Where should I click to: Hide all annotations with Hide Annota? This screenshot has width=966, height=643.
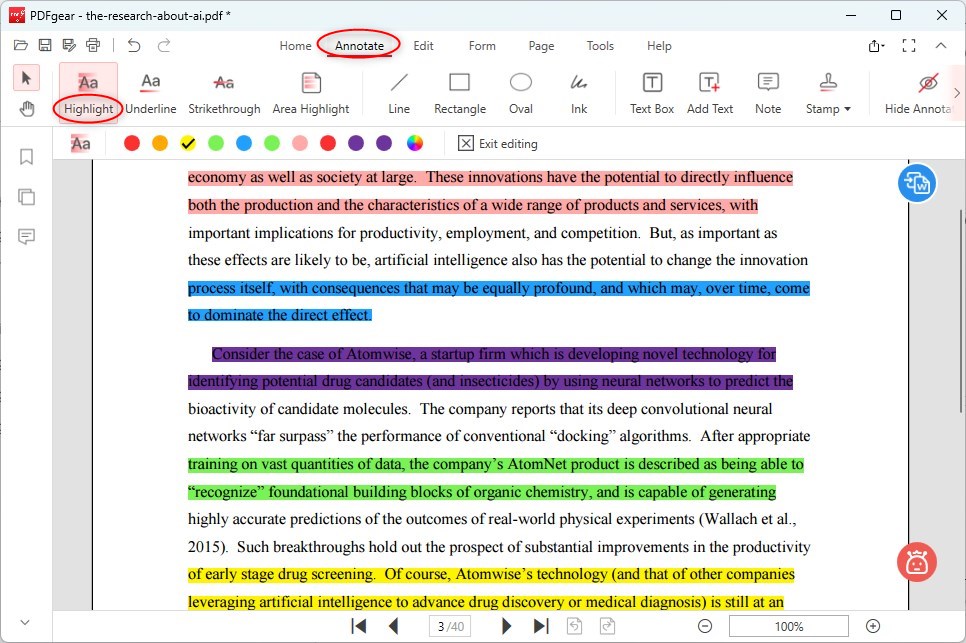point(916,90)
